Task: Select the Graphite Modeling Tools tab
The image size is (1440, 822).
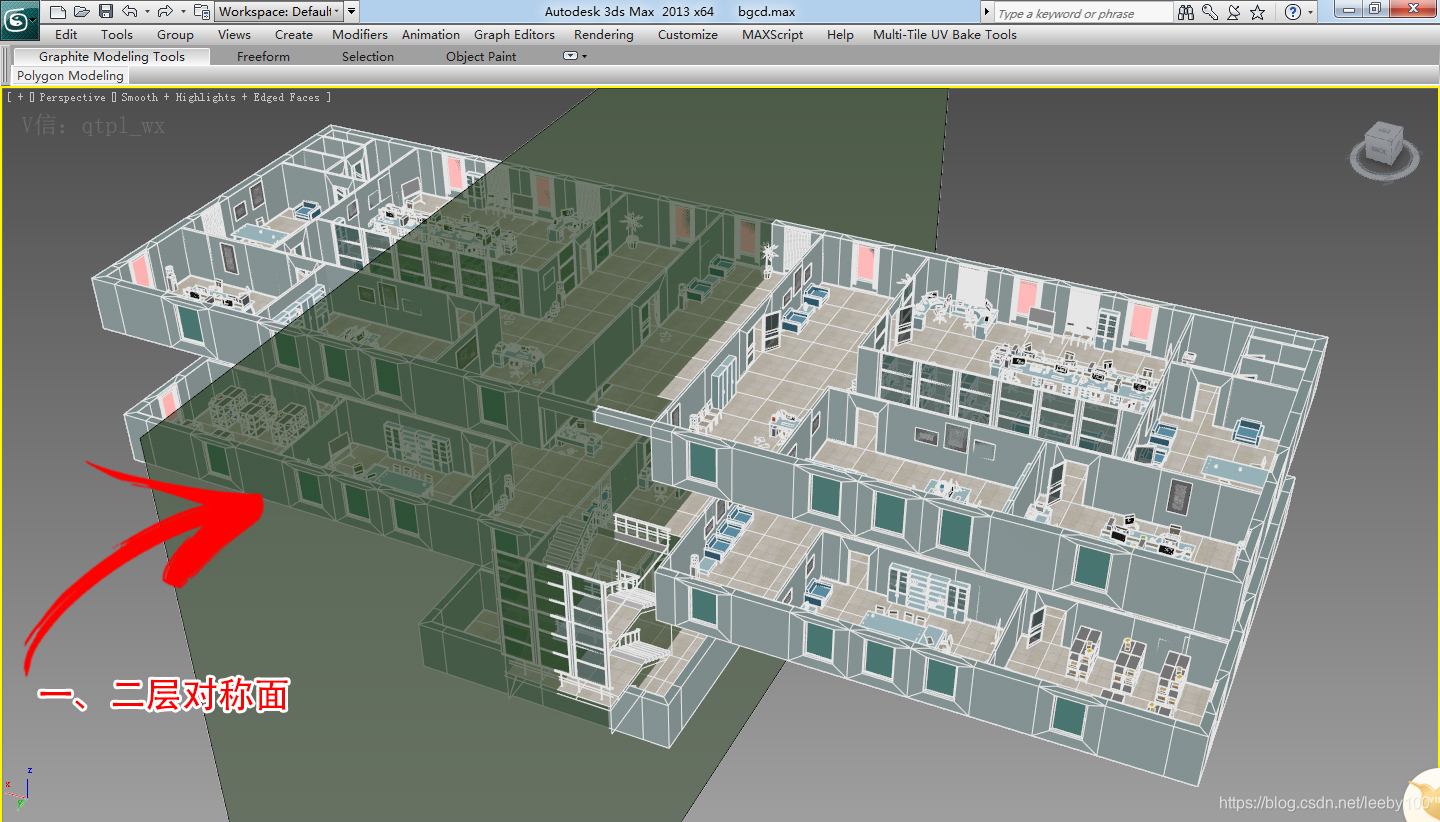Action: 112,56
